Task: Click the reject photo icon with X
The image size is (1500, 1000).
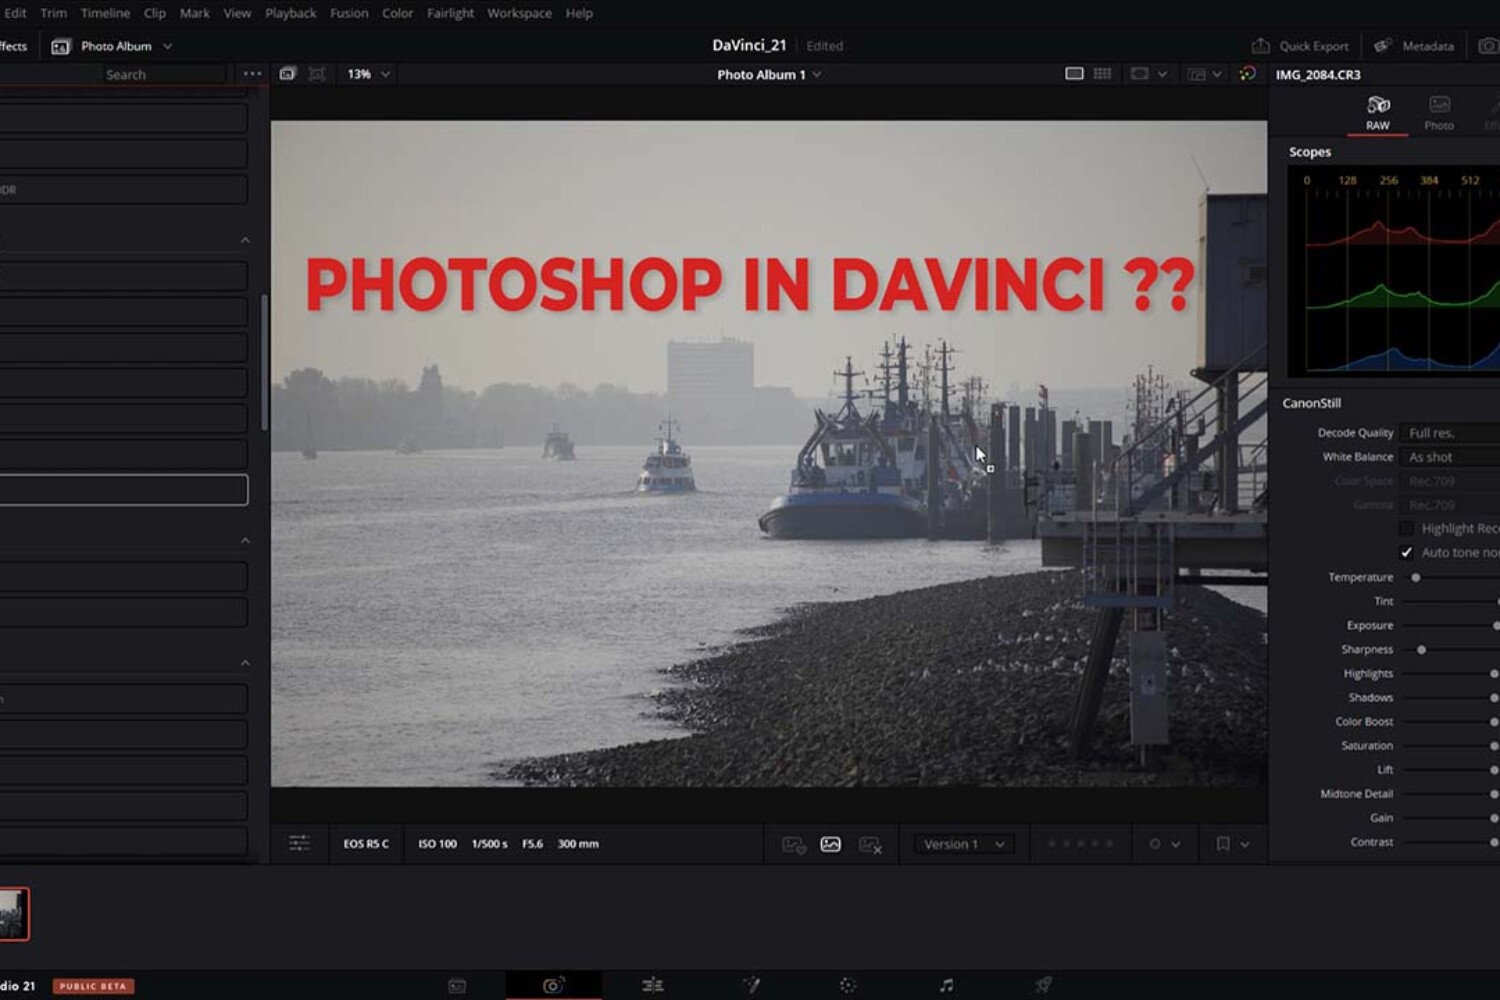Action: pyautogui.click(x=870, y=845)
